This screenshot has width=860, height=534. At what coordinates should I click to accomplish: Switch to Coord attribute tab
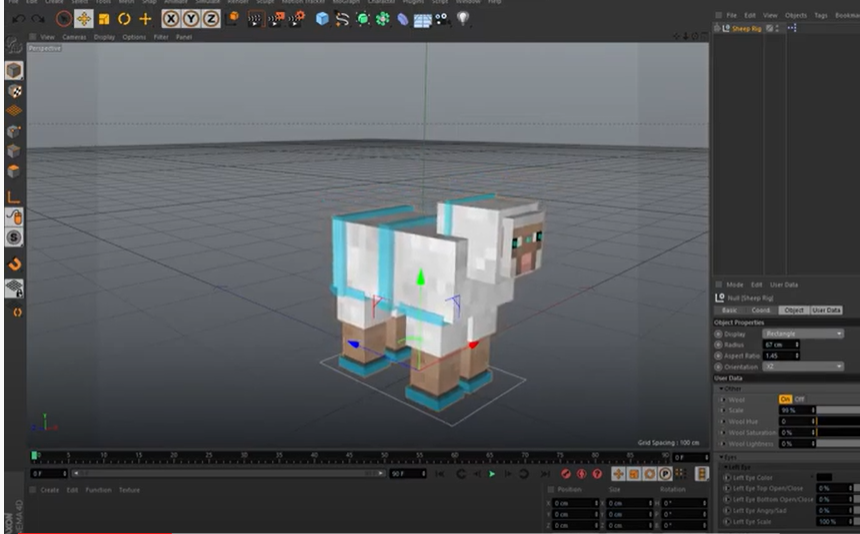tap(761, 310)
